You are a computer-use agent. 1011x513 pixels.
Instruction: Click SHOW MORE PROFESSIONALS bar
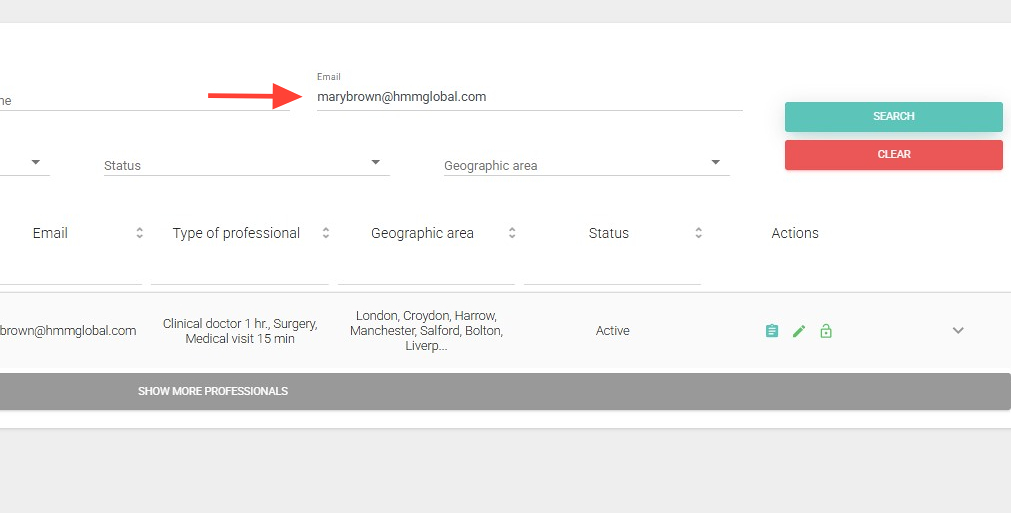pos(212,391)
